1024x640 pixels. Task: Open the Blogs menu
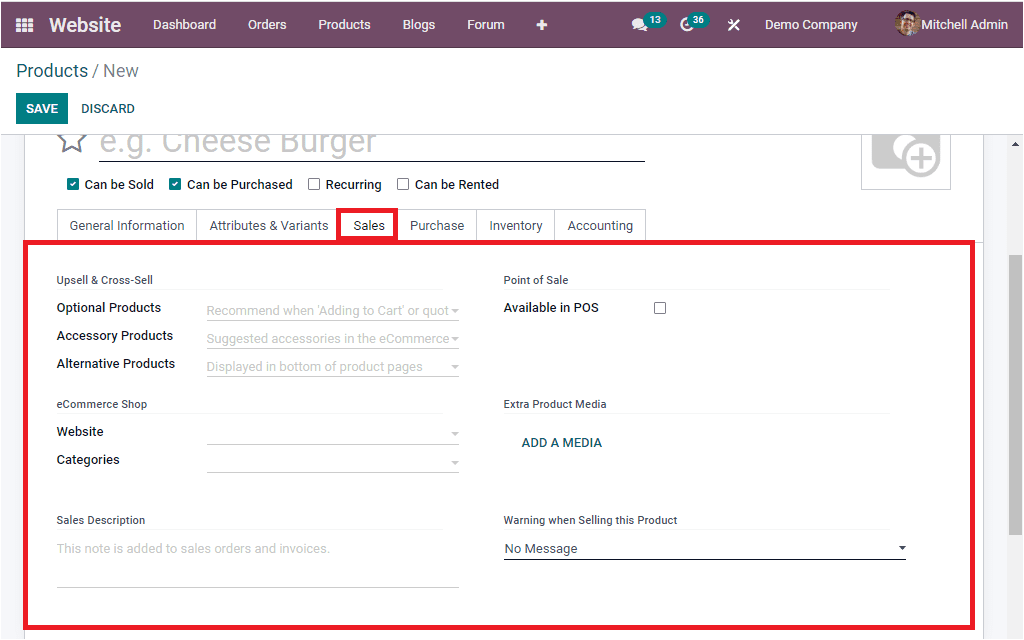418,24
